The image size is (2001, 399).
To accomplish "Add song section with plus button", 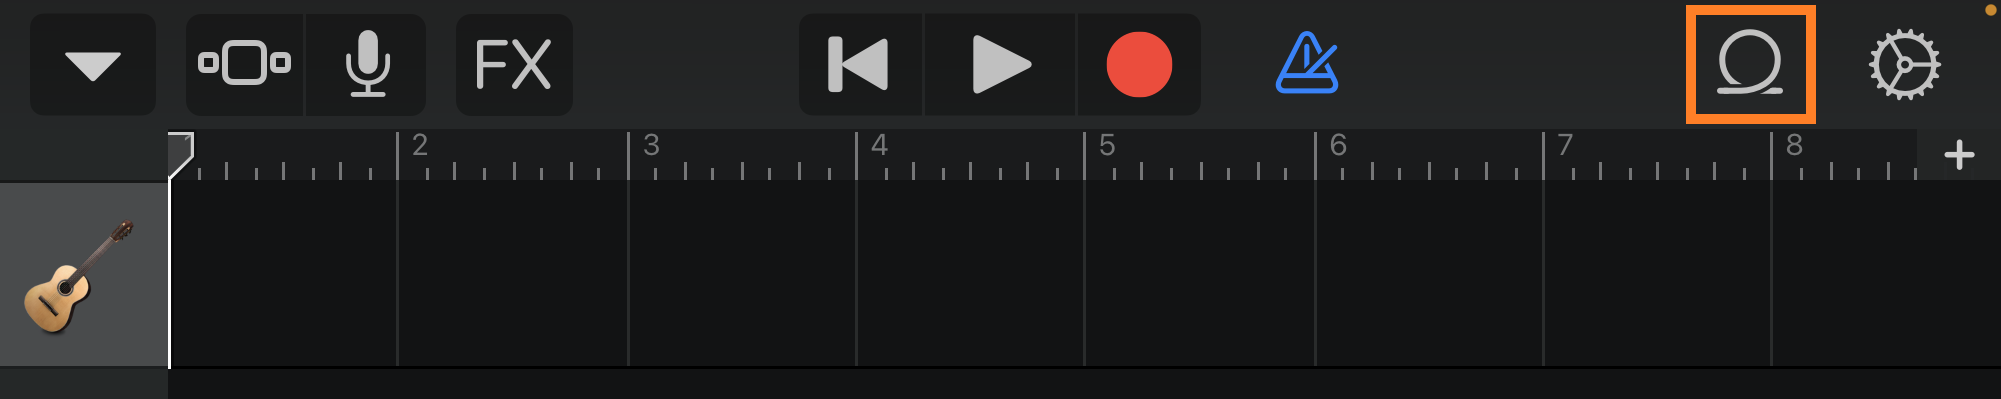I will (x=1959, y=155).
